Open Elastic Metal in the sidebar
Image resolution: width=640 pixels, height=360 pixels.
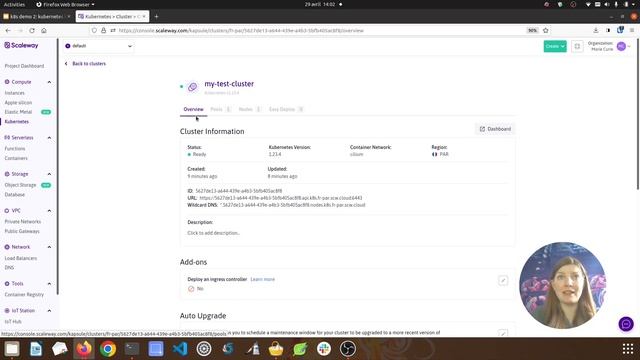(x=18, y=112)
